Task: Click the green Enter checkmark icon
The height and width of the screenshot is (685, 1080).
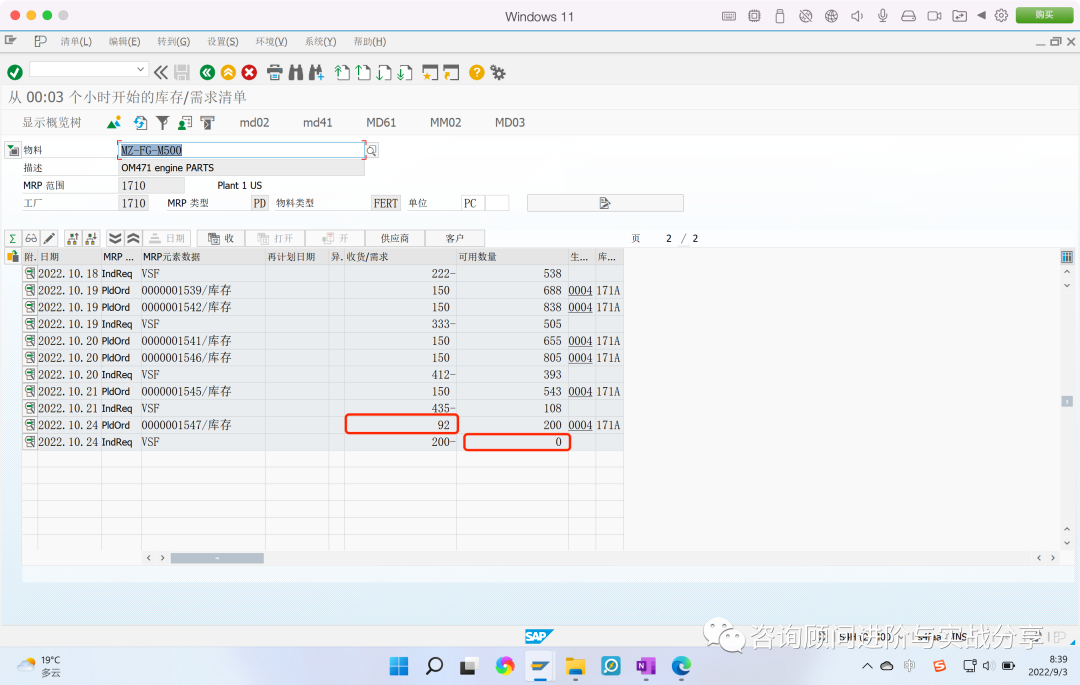Action: 14,72
